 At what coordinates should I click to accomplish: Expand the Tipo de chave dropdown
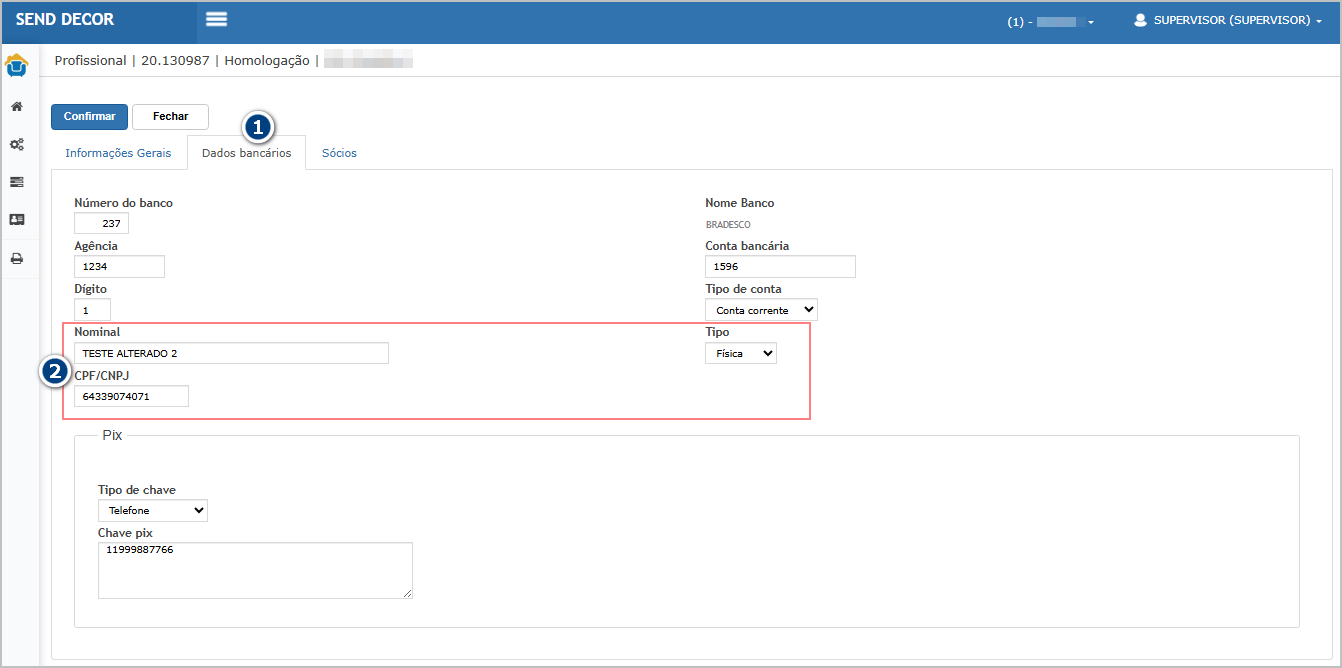[152, 510]
